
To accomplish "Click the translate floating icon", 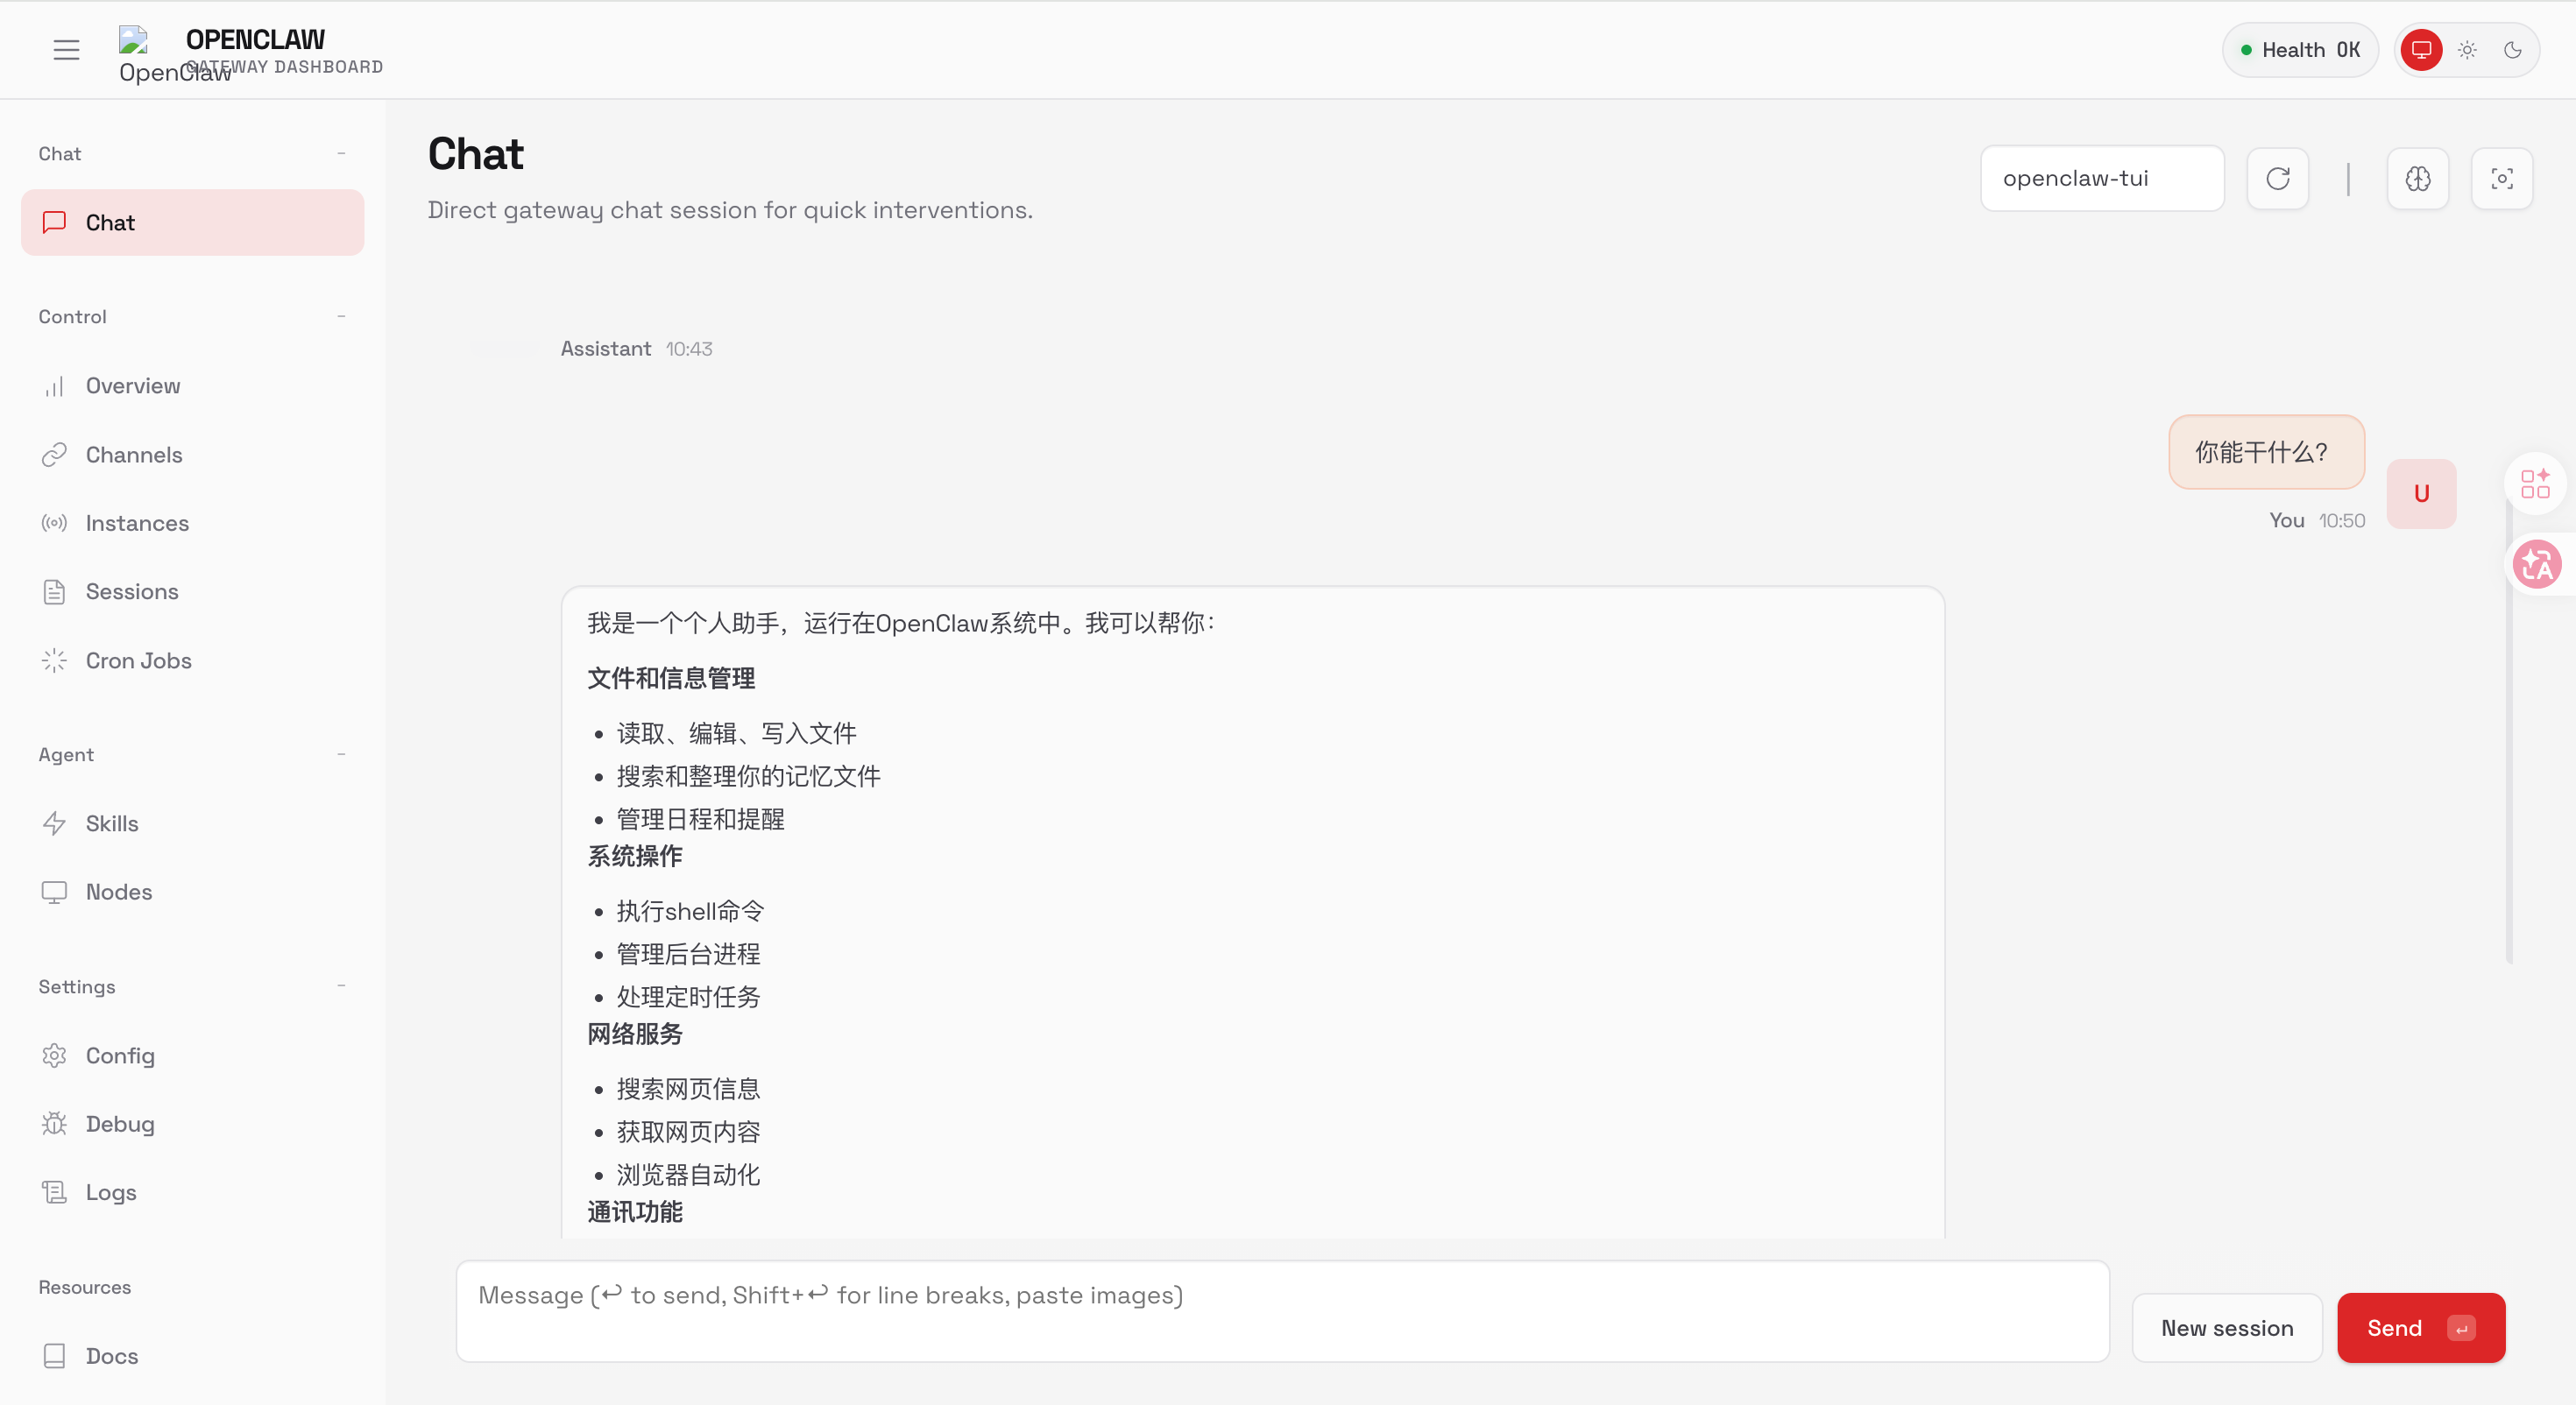I will point(2537,565).
